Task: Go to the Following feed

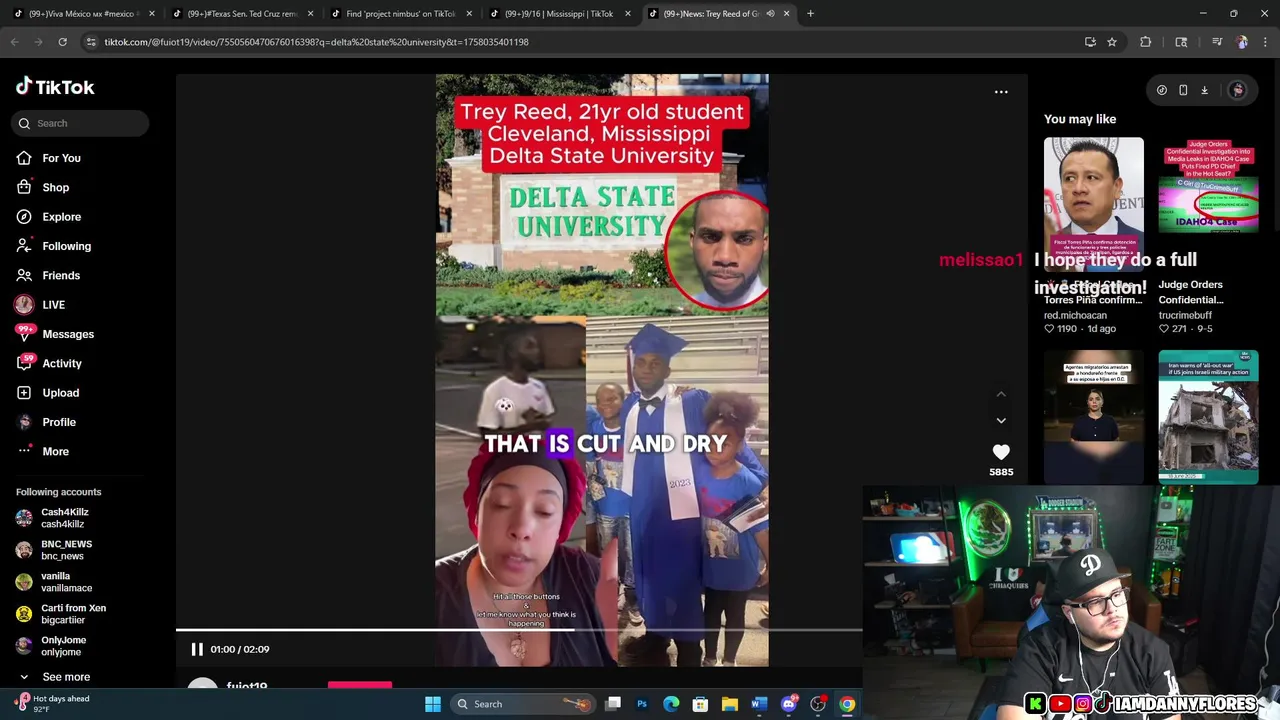Action: tap(66, 246)
